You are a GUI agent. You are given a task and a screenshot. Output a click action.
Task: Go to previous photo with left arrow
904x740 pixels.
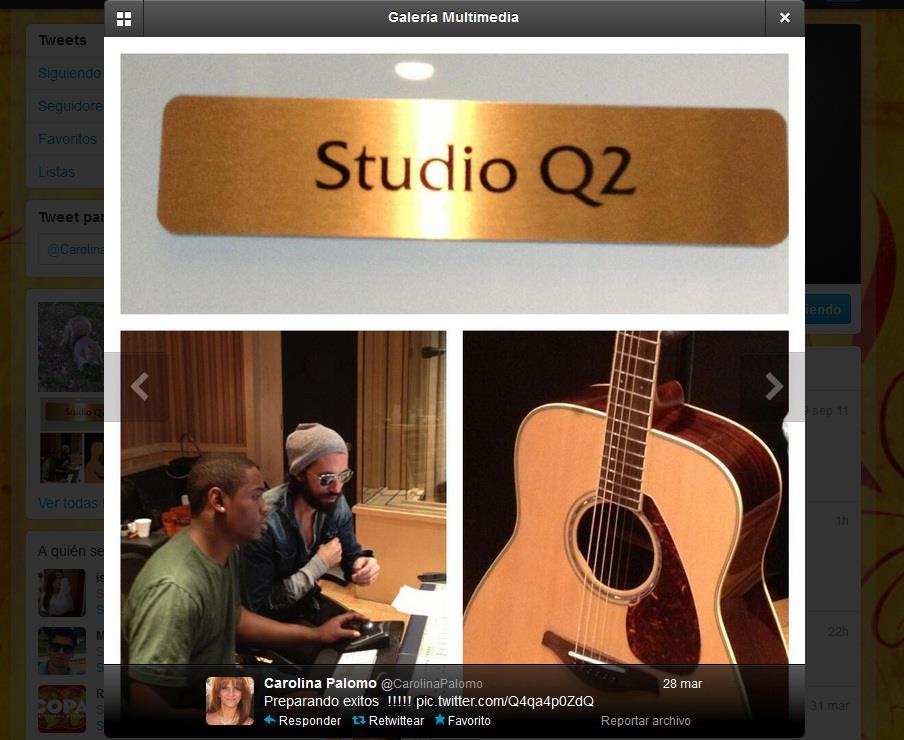(x=140, y=386)
